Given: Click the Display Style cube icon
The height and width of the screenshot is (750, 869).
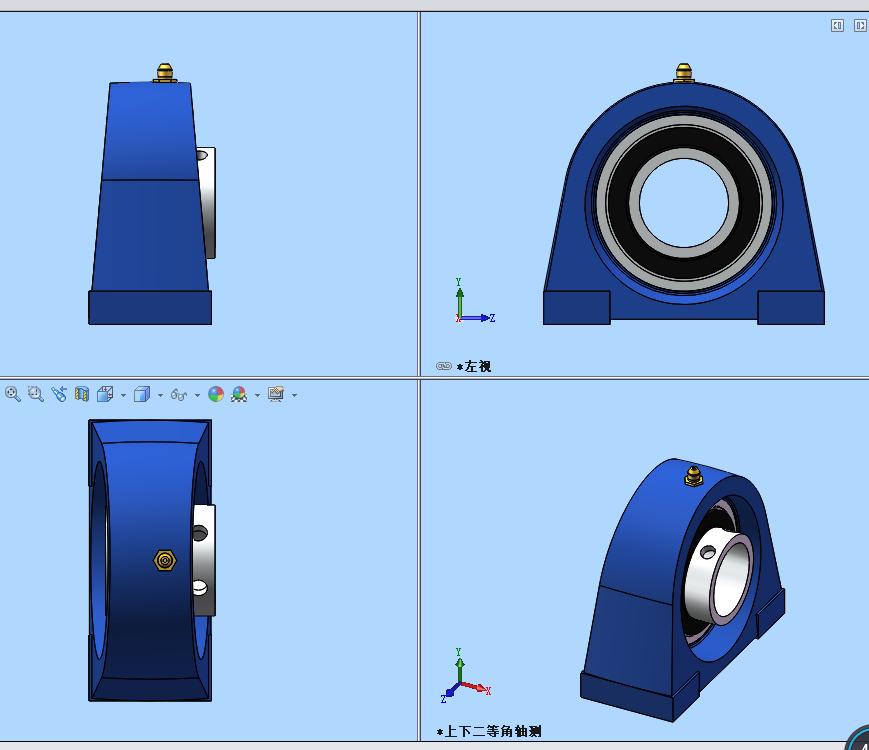Looking at the screenshot, I should (x=142, y=394).
